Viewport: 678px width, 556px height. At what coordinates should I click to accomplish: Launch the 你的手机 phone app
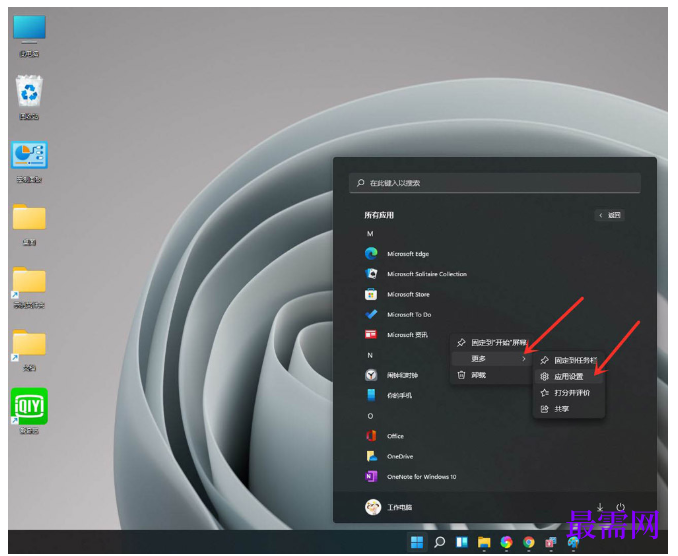point(388,395)
